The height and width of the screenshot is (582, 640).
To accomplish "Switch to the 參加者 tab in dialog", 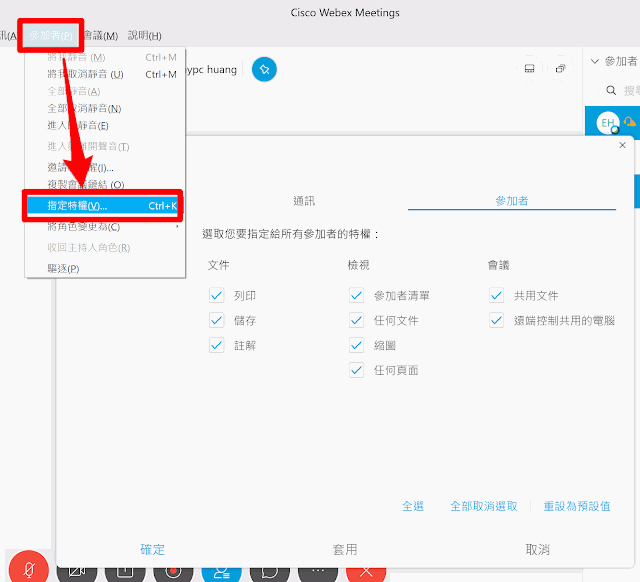I will (x=512, y=201).
